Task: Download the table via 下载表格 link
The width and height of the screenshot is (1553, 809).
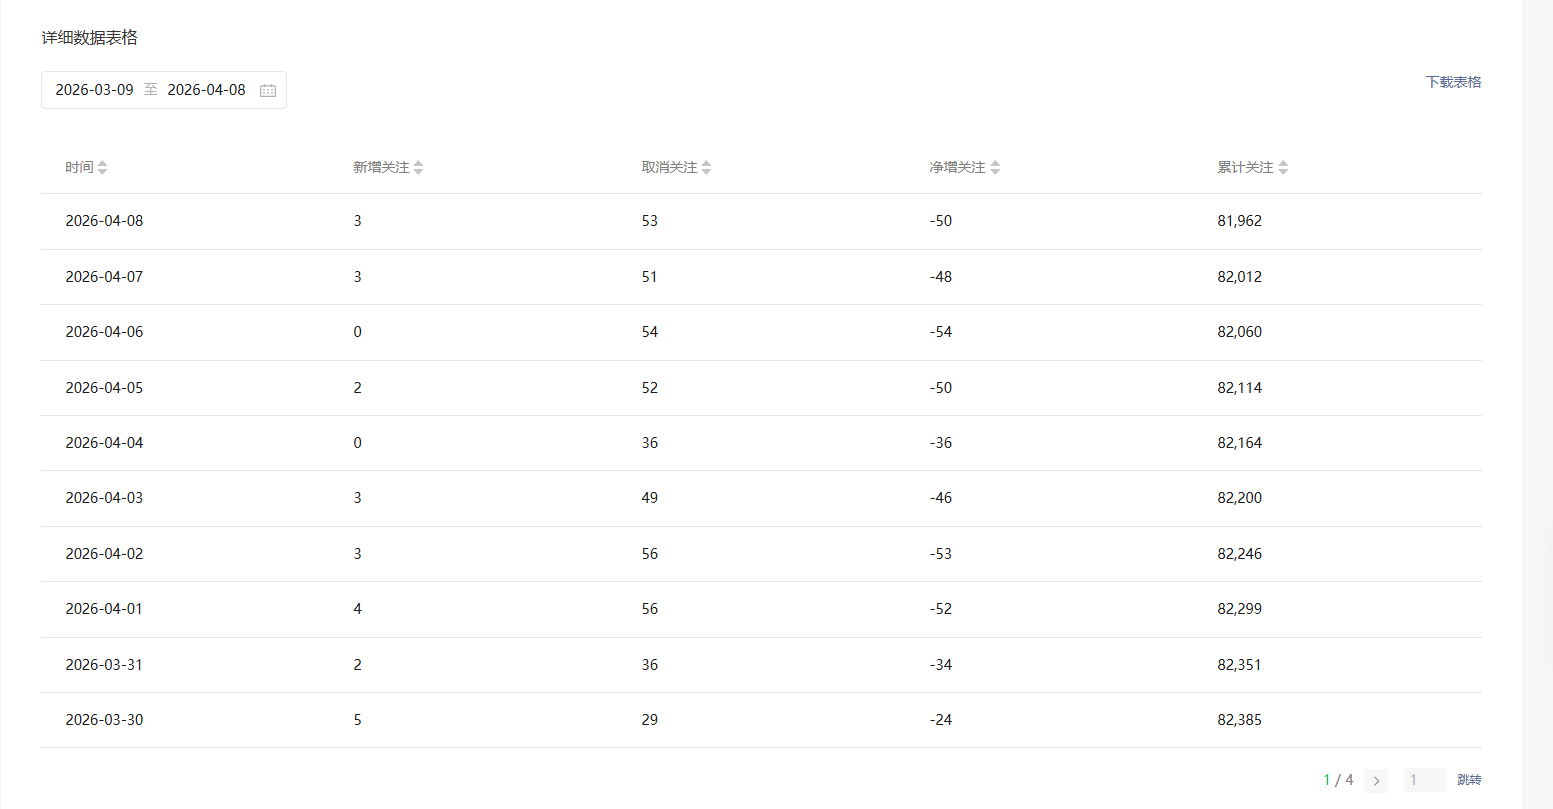Action: [x=1453, y=82]
